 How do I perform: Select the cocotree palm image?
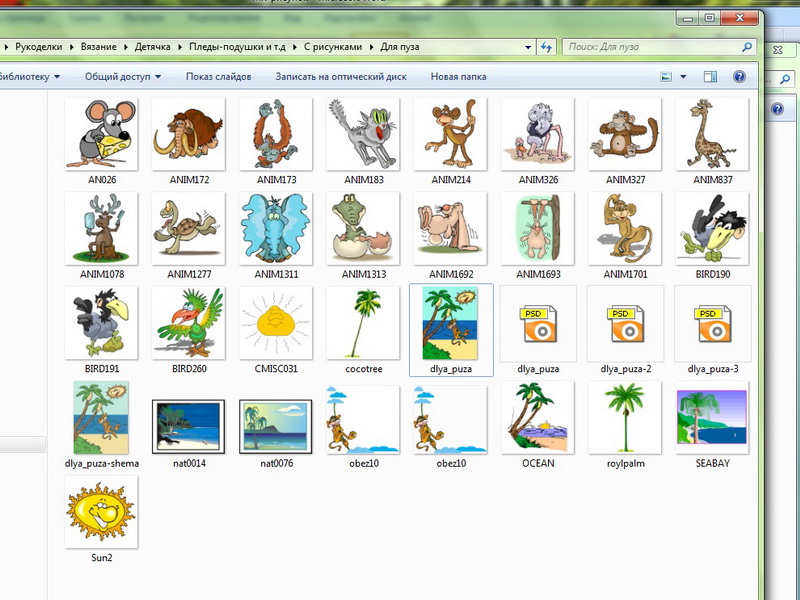363,323
